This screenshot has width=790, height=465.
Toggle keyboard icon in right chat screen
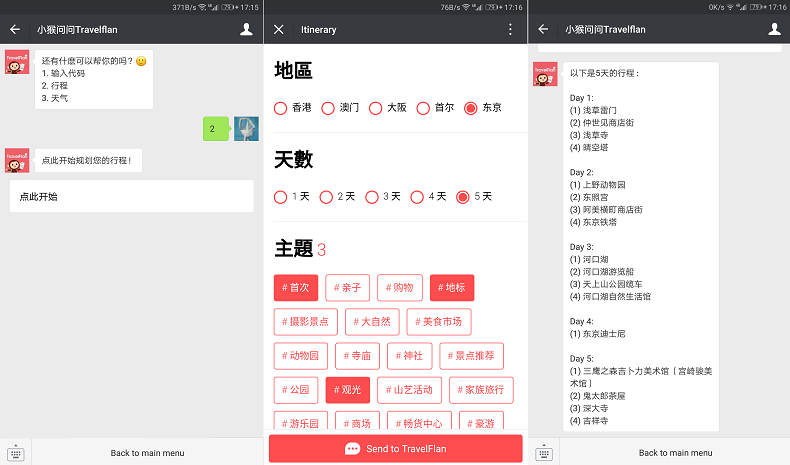tap(544, 453)
